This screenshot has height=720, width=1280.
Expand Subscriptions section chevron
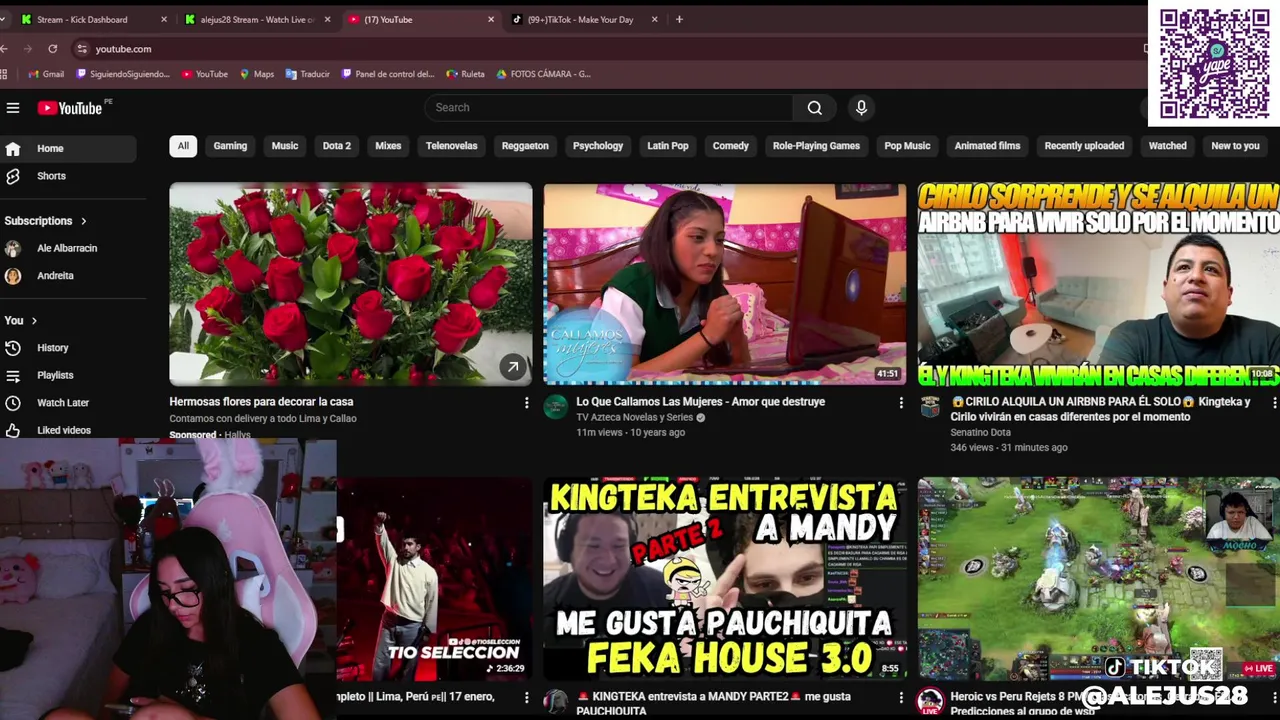tap(84, 221)
